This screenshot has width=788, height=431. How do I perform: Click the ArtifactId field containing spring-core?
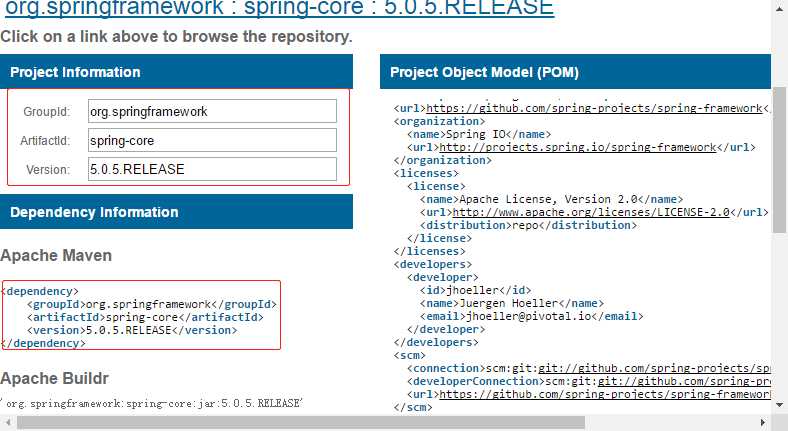click(x=212, y=140)
